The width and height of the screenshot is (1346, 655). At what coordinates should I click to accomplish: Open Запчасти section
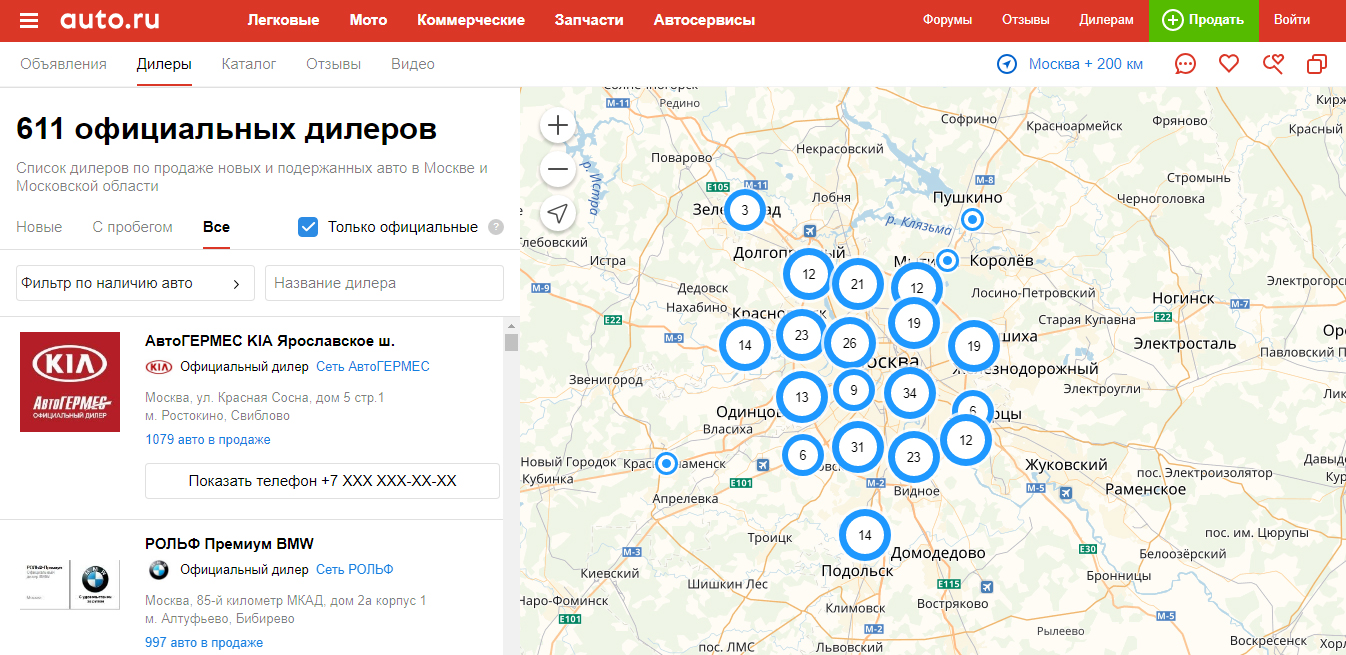589,20
